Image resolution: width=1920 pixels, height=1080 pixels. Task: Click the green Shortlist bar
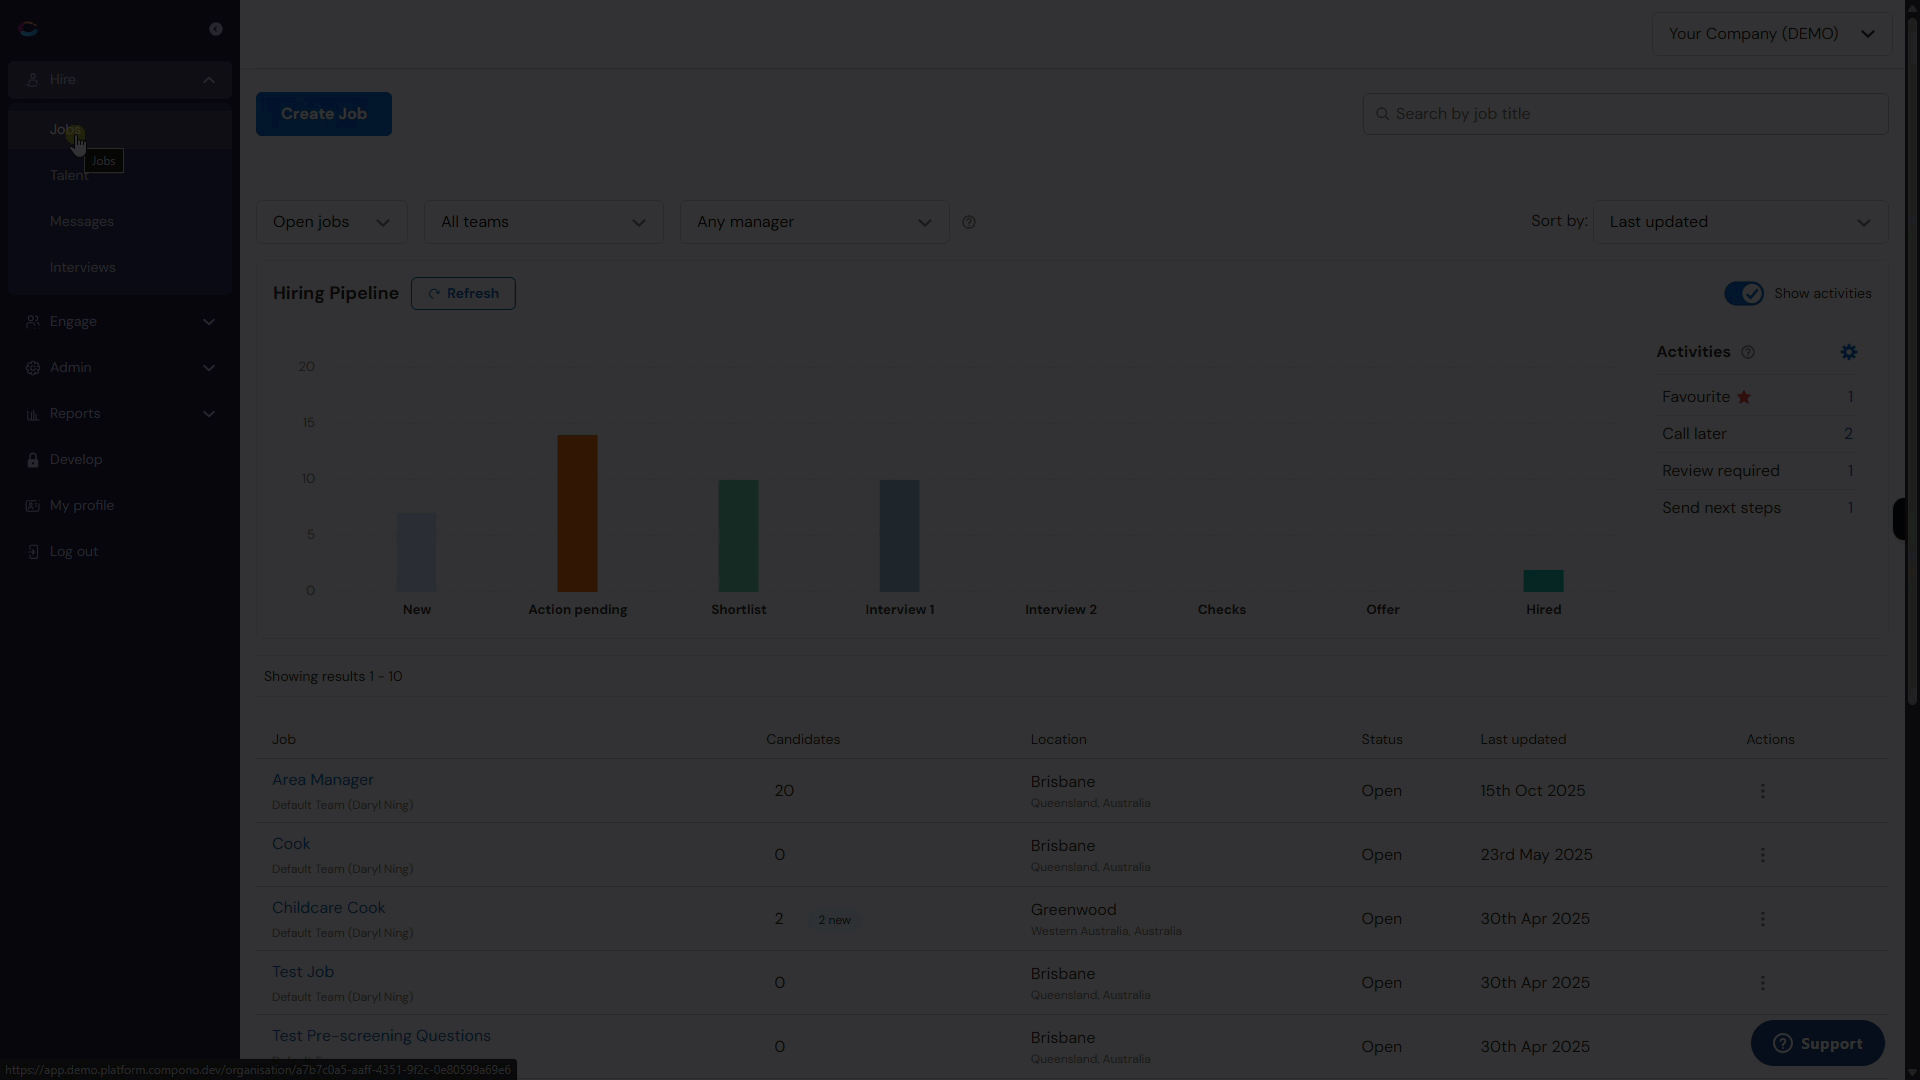click(738, 536)
